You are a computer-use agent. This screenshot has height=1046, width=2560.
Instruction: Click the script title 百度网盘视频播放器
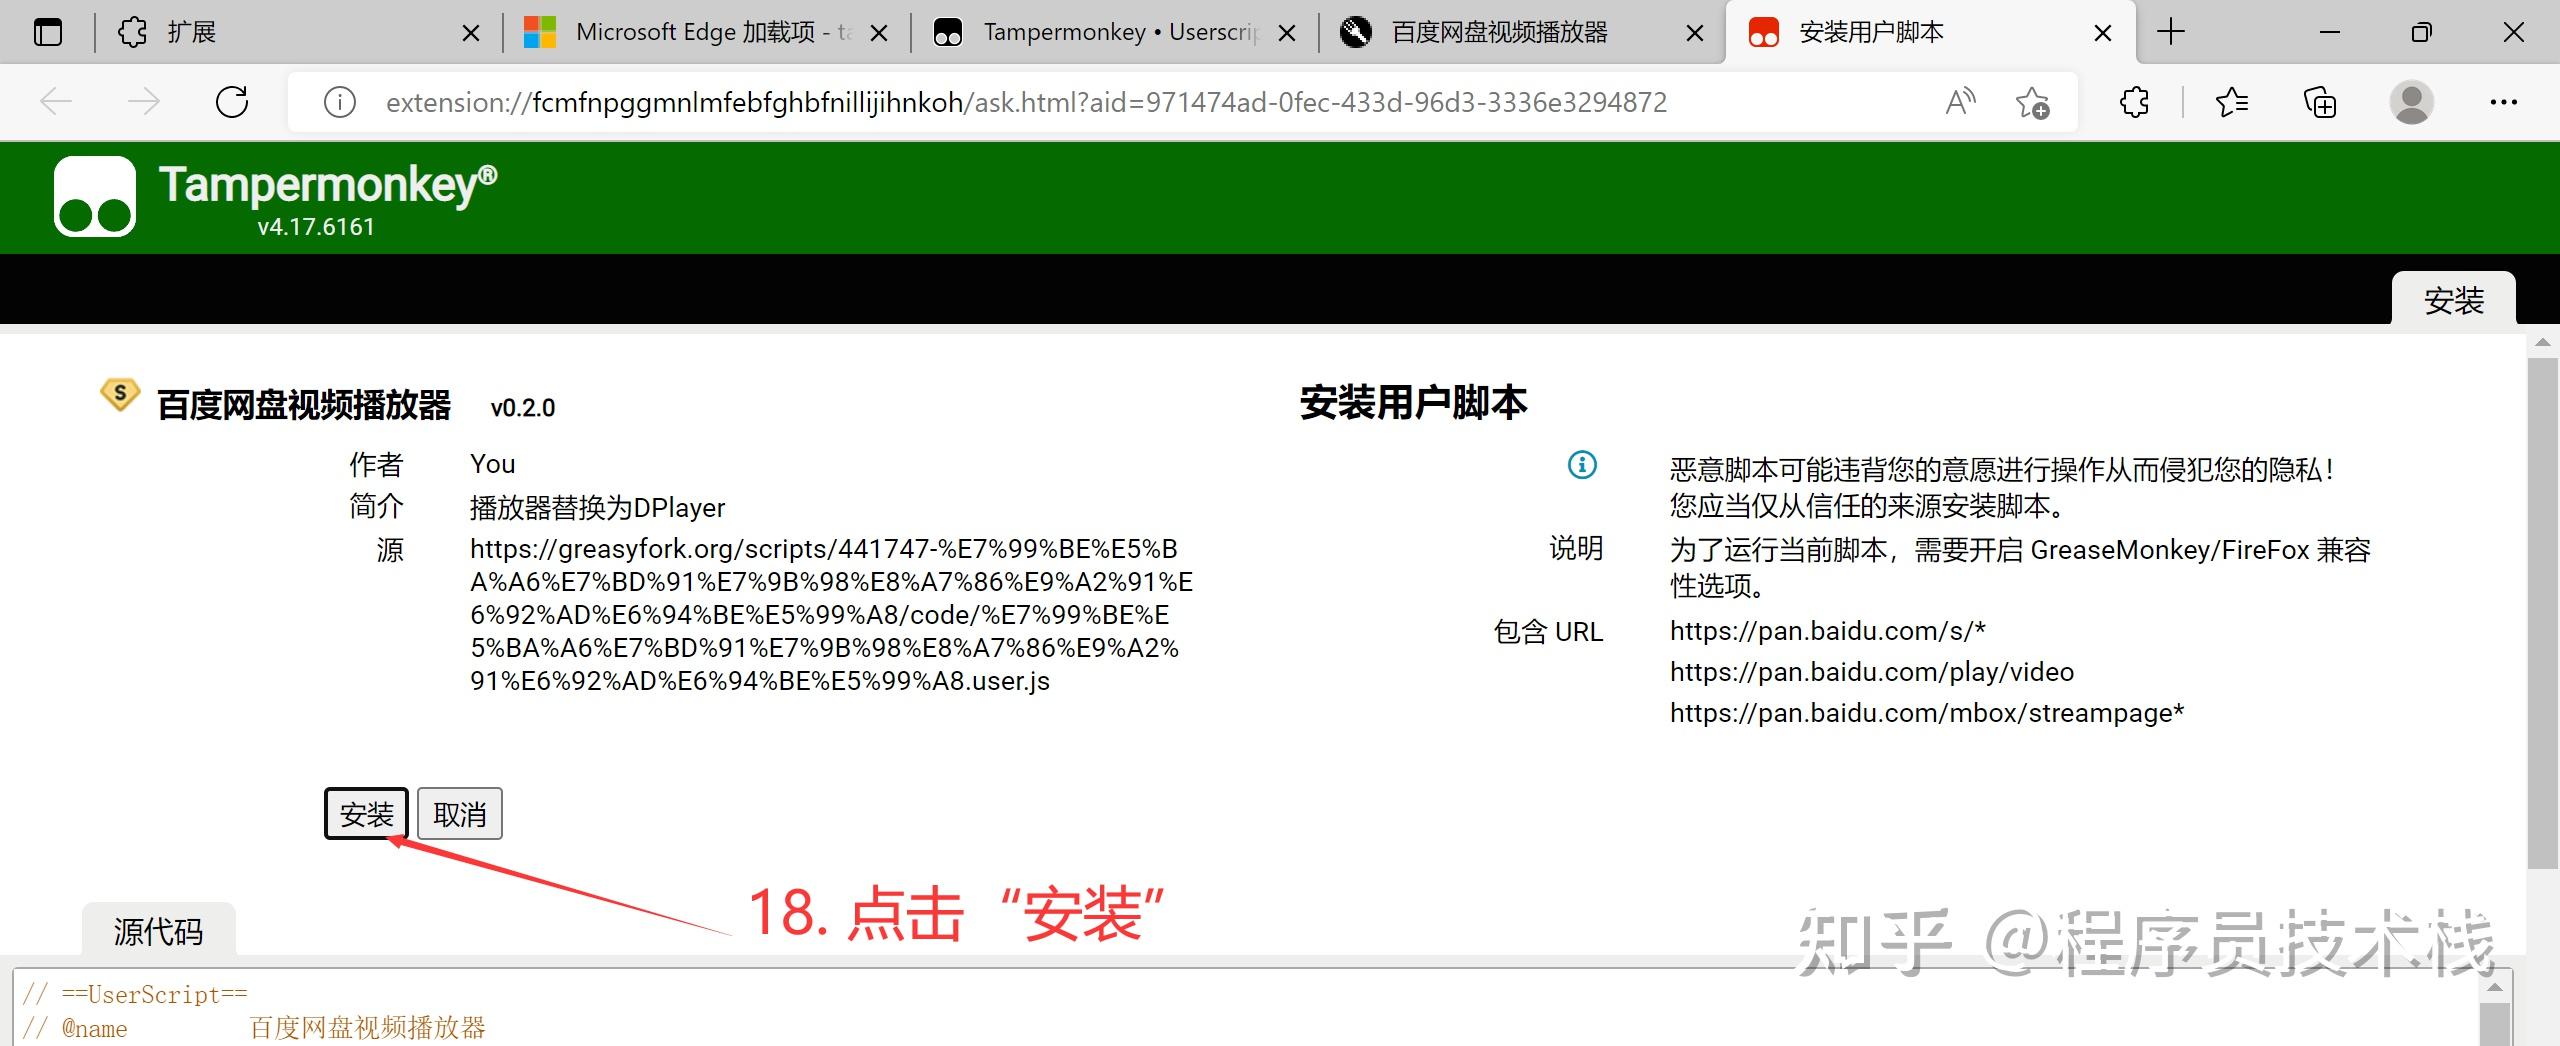(x=305, y=405)
